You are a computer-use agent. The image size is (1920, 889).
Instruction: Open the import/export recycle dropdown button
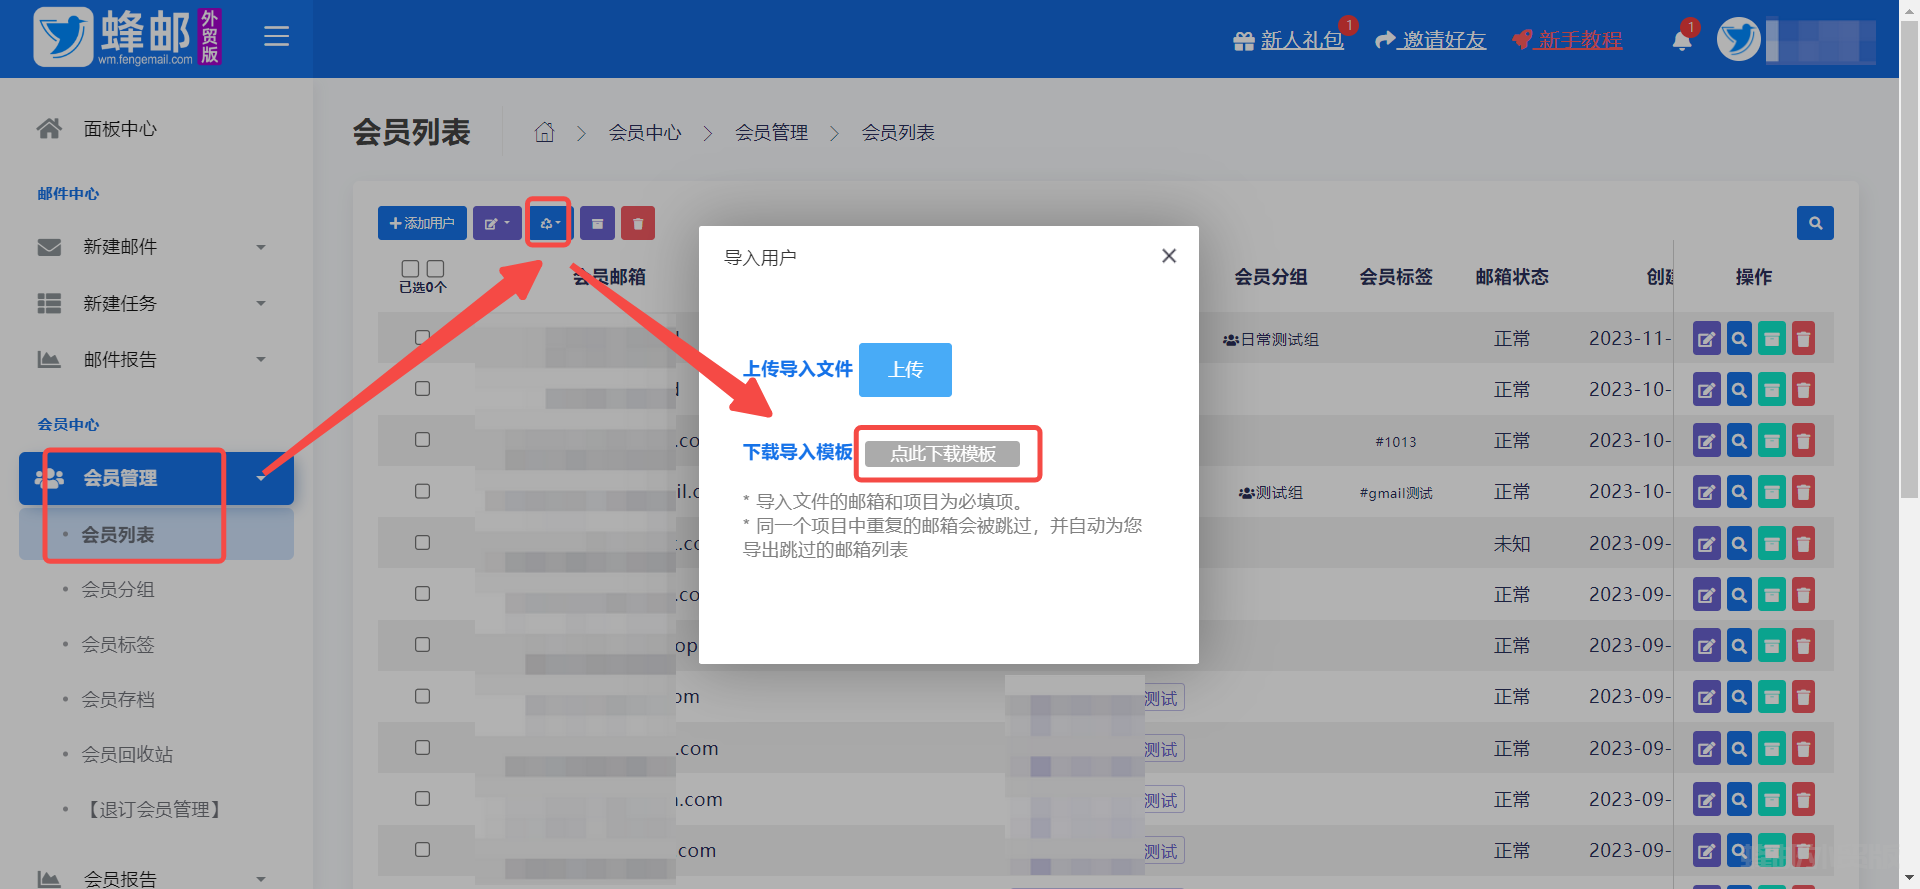[x=549, y=223]
